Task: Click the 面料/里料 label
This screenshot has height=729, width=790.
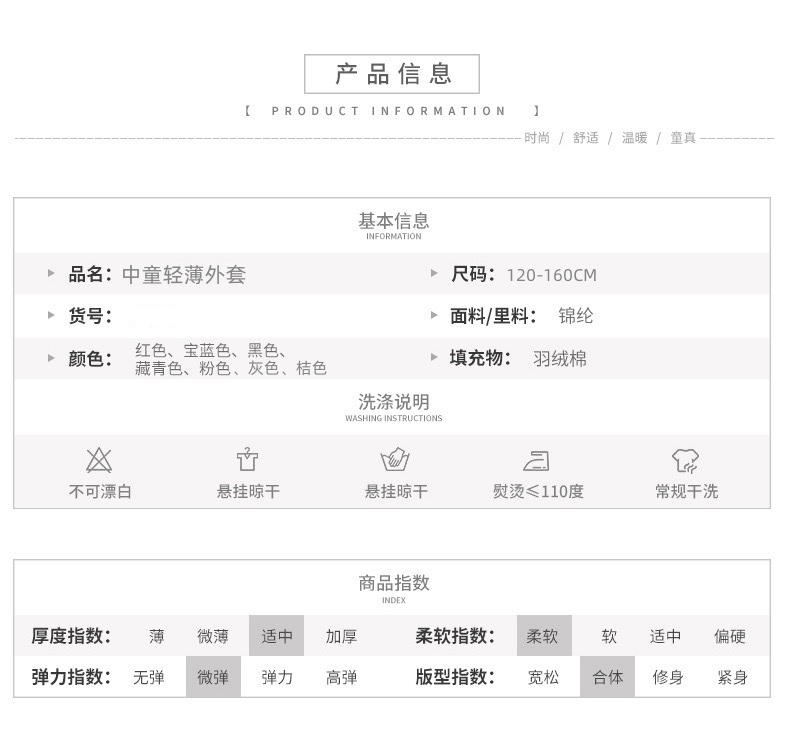Action: pyautogui.click(x=493, y=316)
